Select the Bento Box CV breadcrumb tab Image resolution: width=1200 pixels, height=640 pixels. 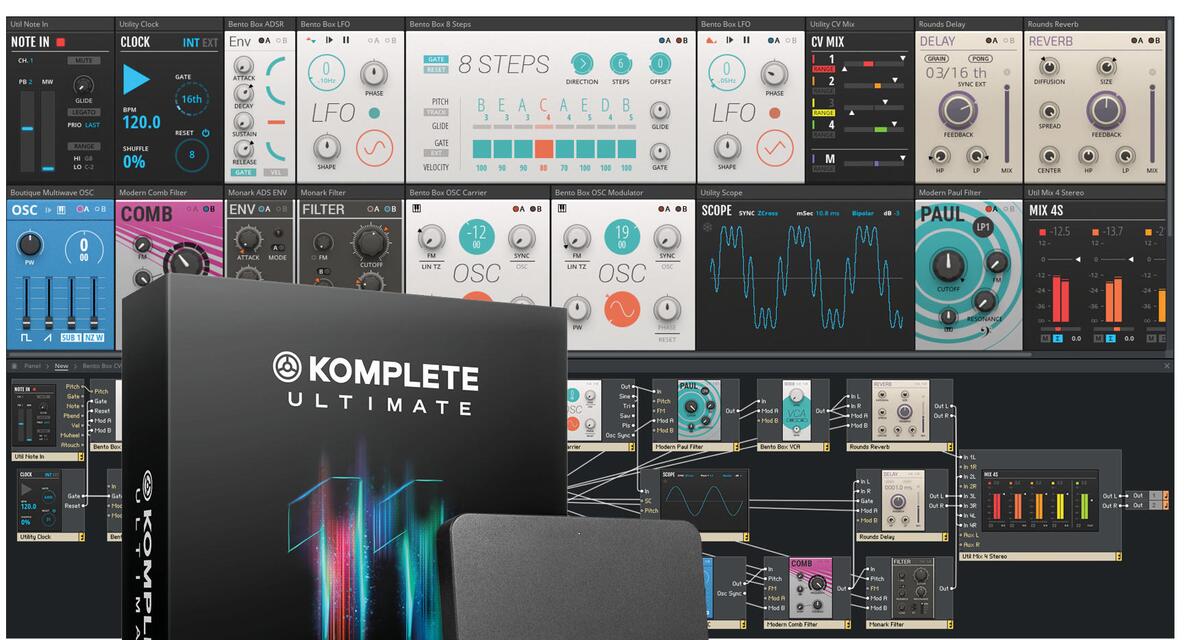click(x=100, y=366)
